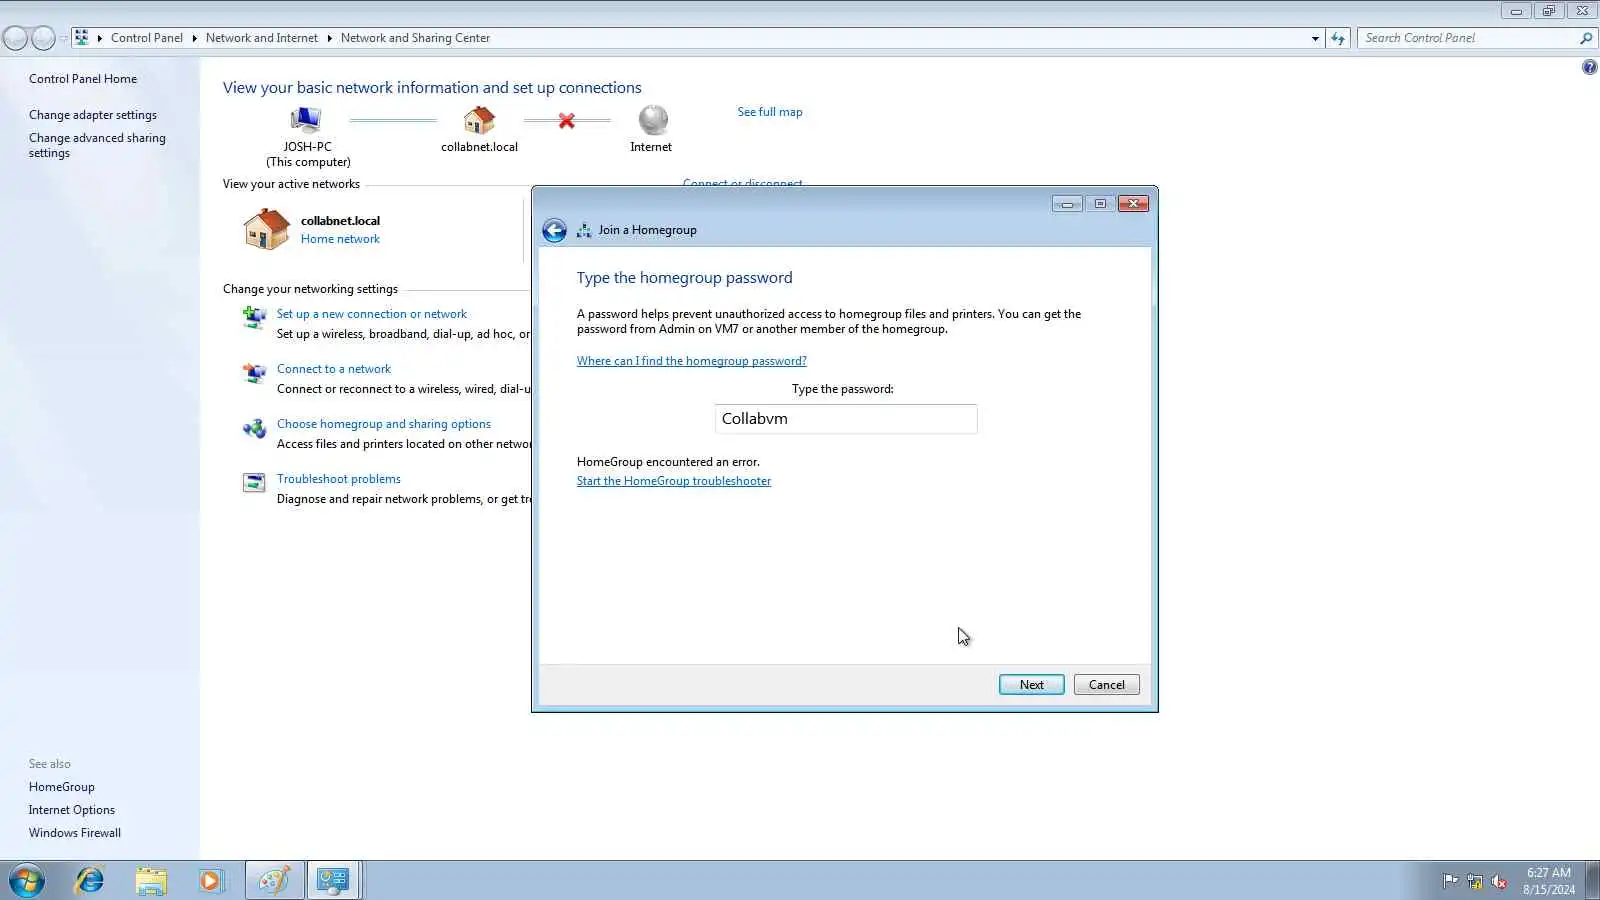Navigate to Control Panel breadcrumb
This screenshot has width=1600, height=900.
pyautogui.click(x=147, y=38)
